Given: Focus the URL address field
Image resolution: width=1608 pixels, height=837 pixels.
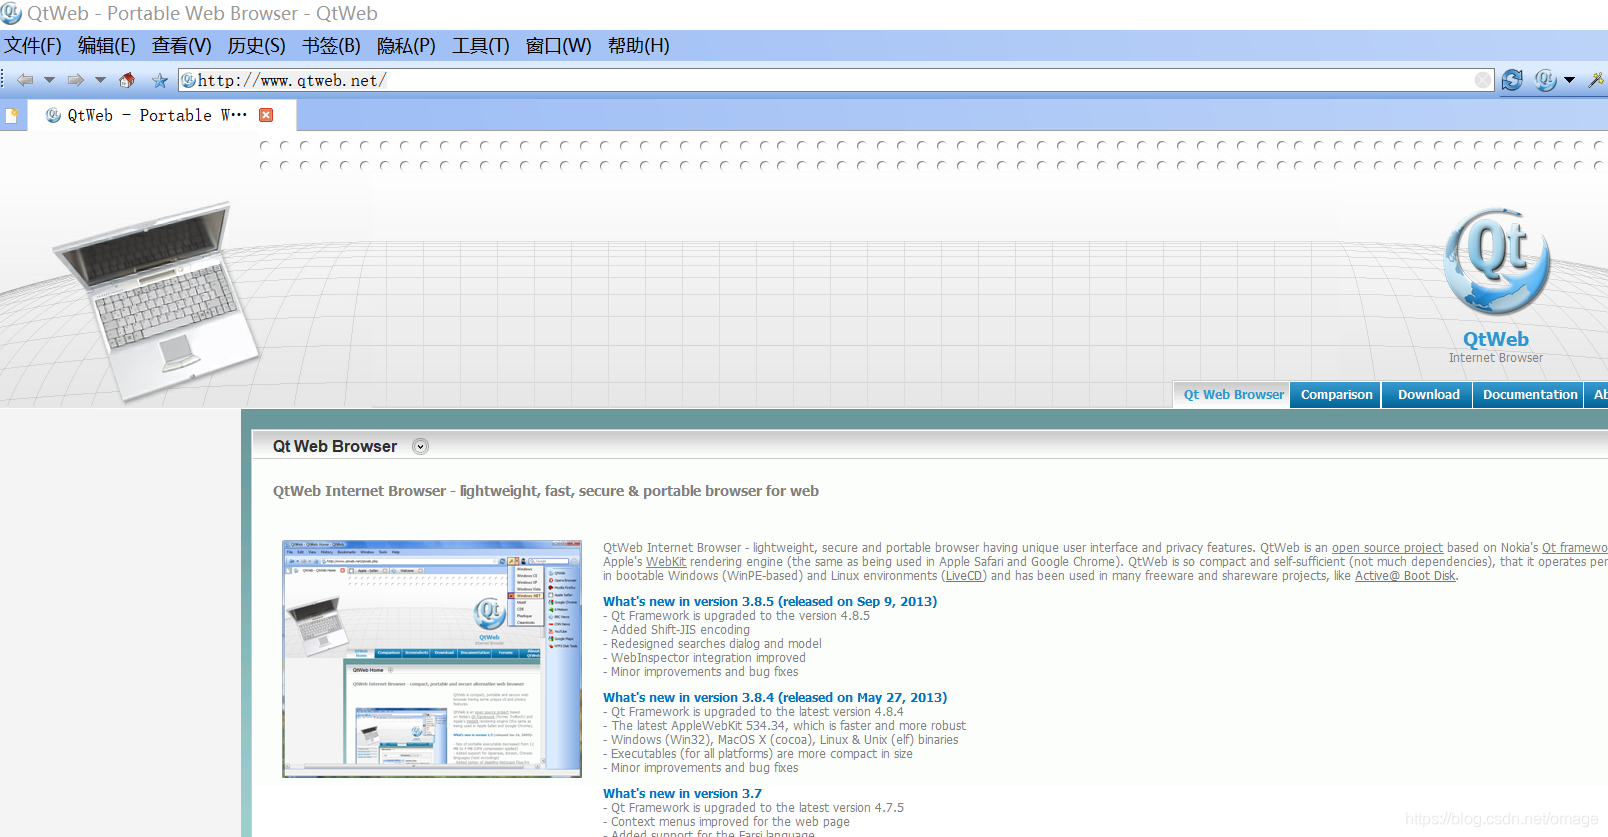Looking at the screenshot, I should (835, 80).
